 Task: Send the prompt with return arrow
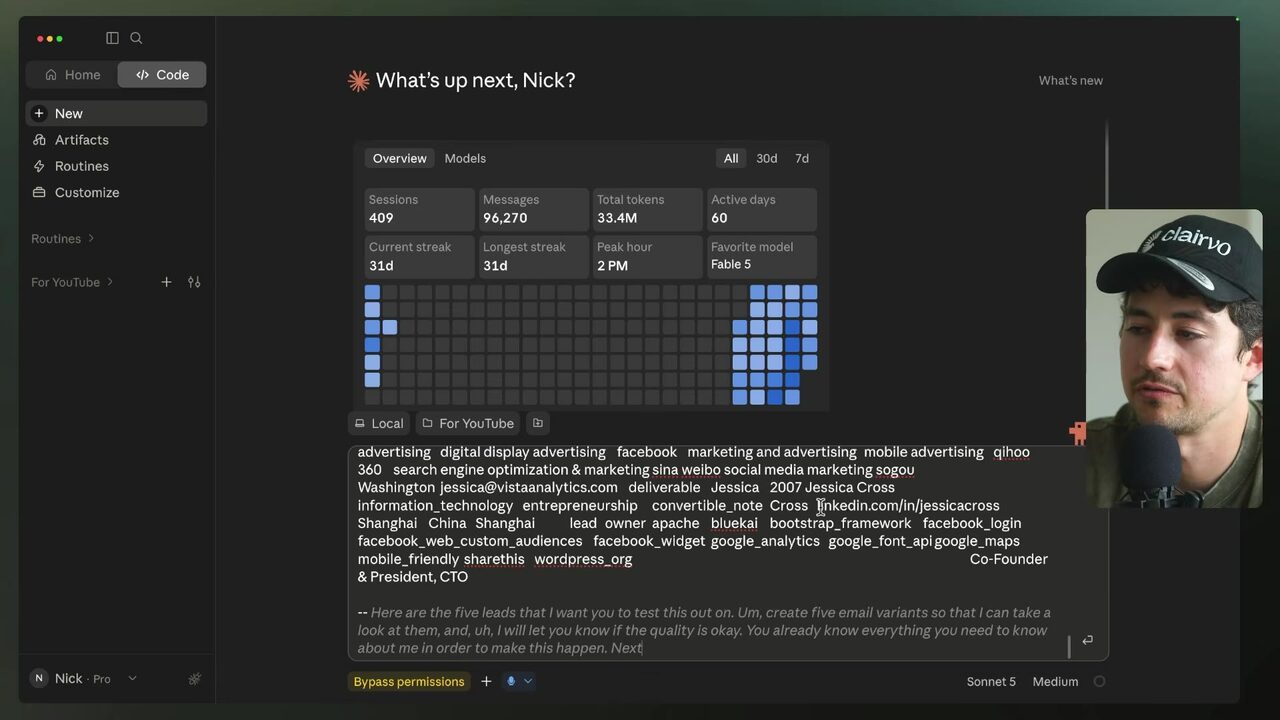(x=1087, y=640)
